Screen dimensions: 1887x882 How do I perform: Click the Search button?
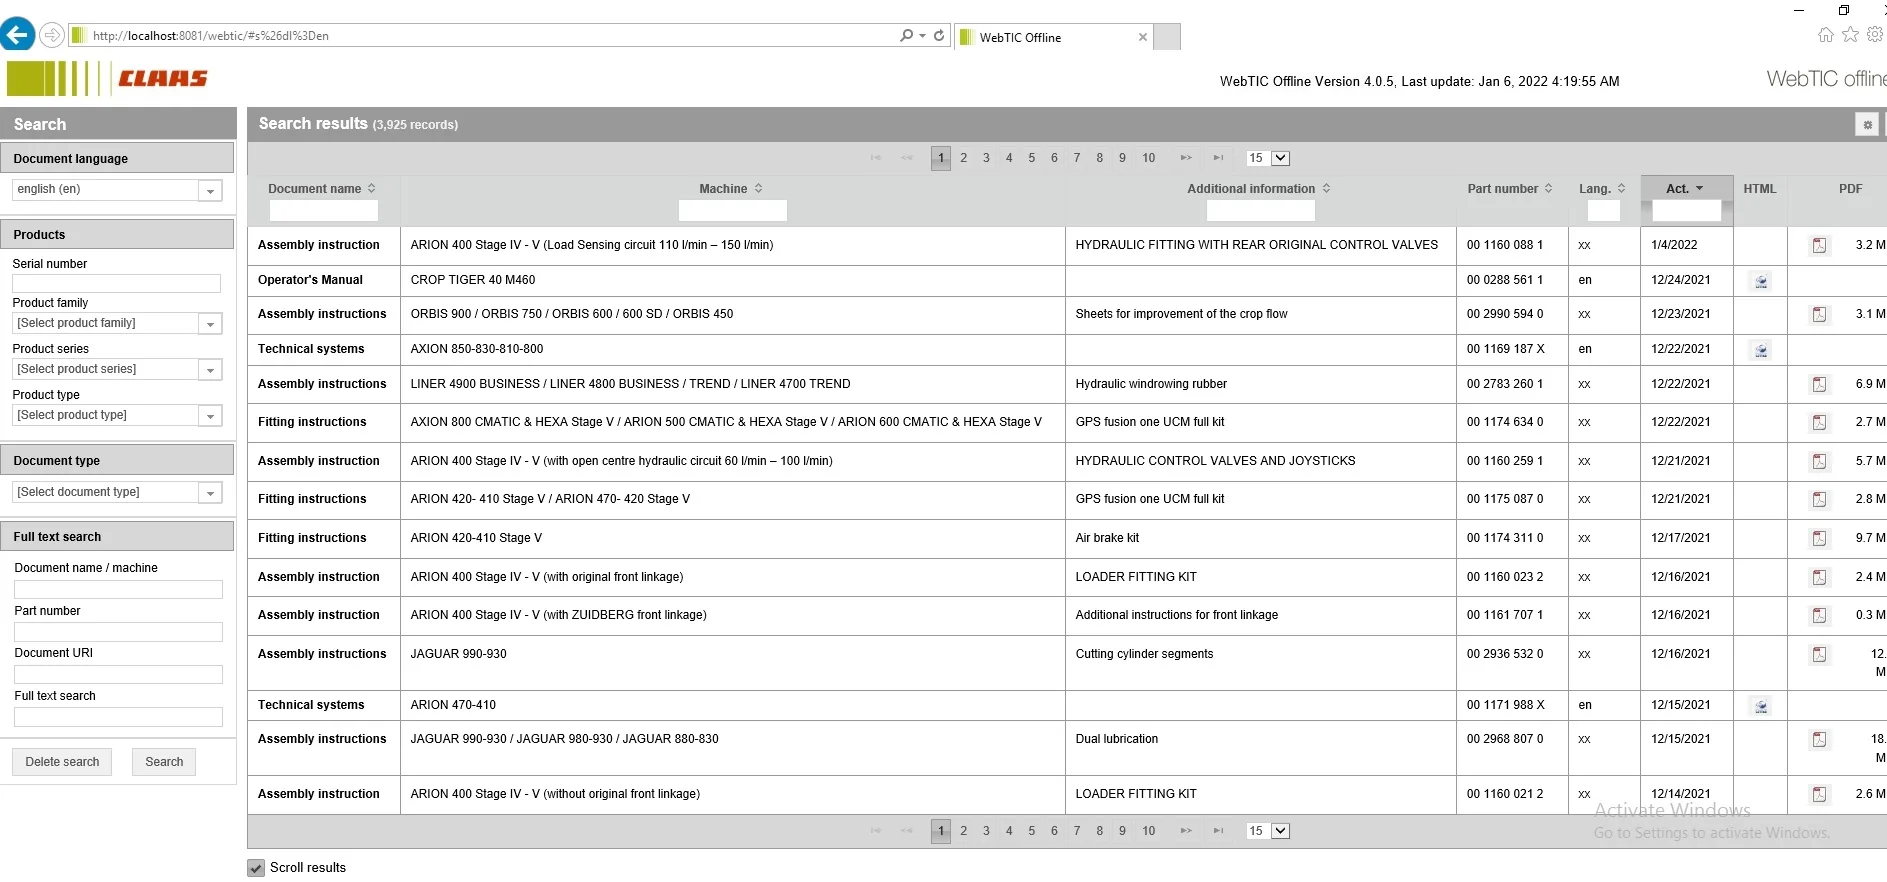pyautogui.click(x=164, y=762)
